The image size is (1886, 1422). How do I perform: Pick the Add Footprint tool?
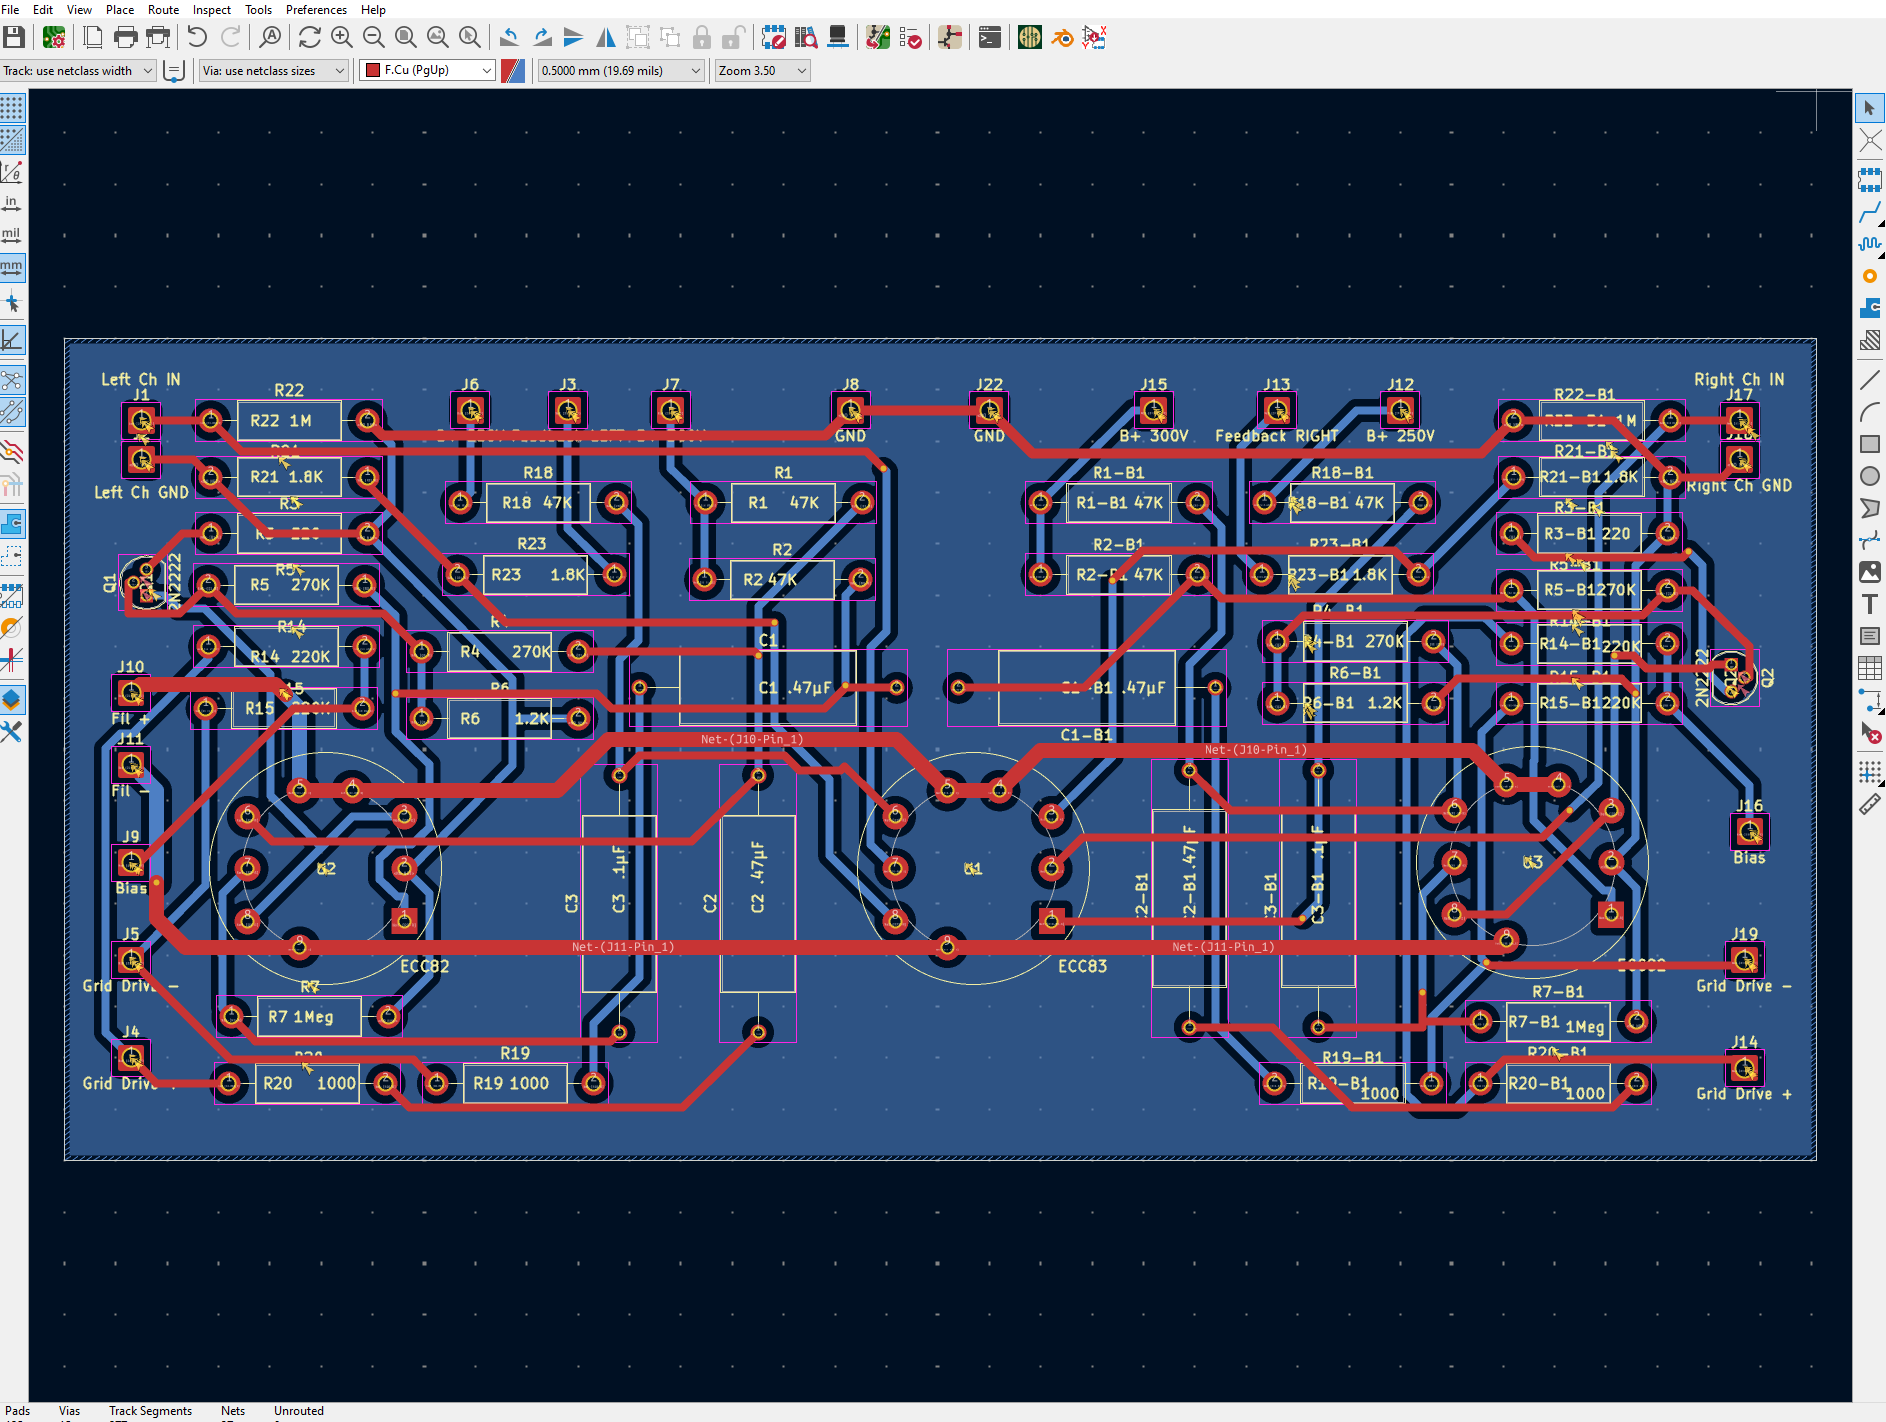(1870, 180)
